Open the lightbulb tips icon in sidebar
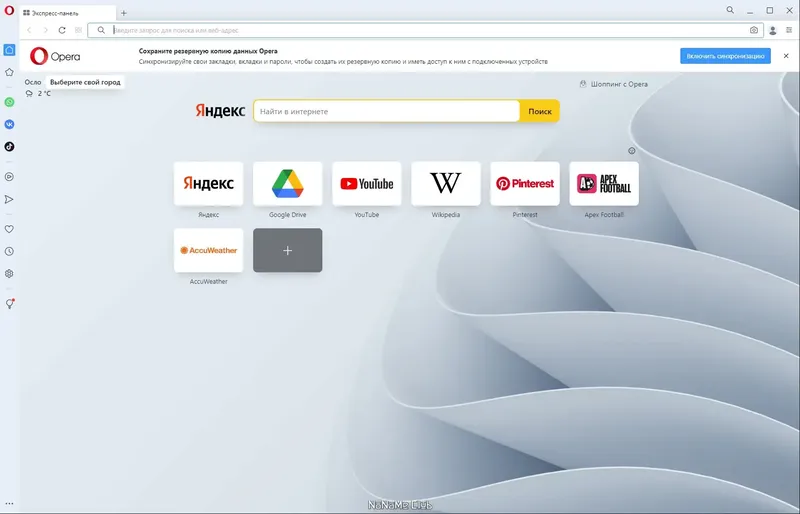Image resolution: width=800 pixels, height=514 pixels. (9, 304)
